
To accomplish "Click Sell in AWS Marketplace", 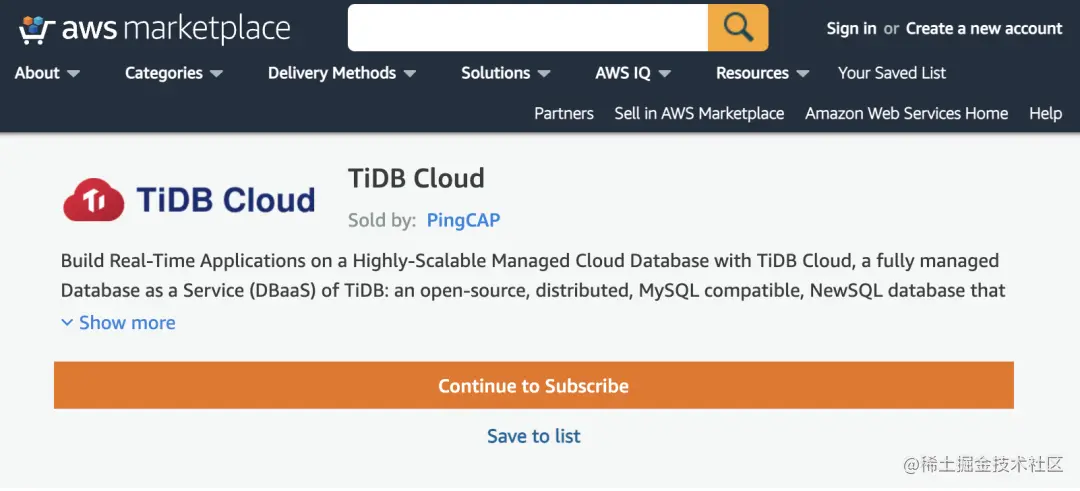I will pos(699,113).
